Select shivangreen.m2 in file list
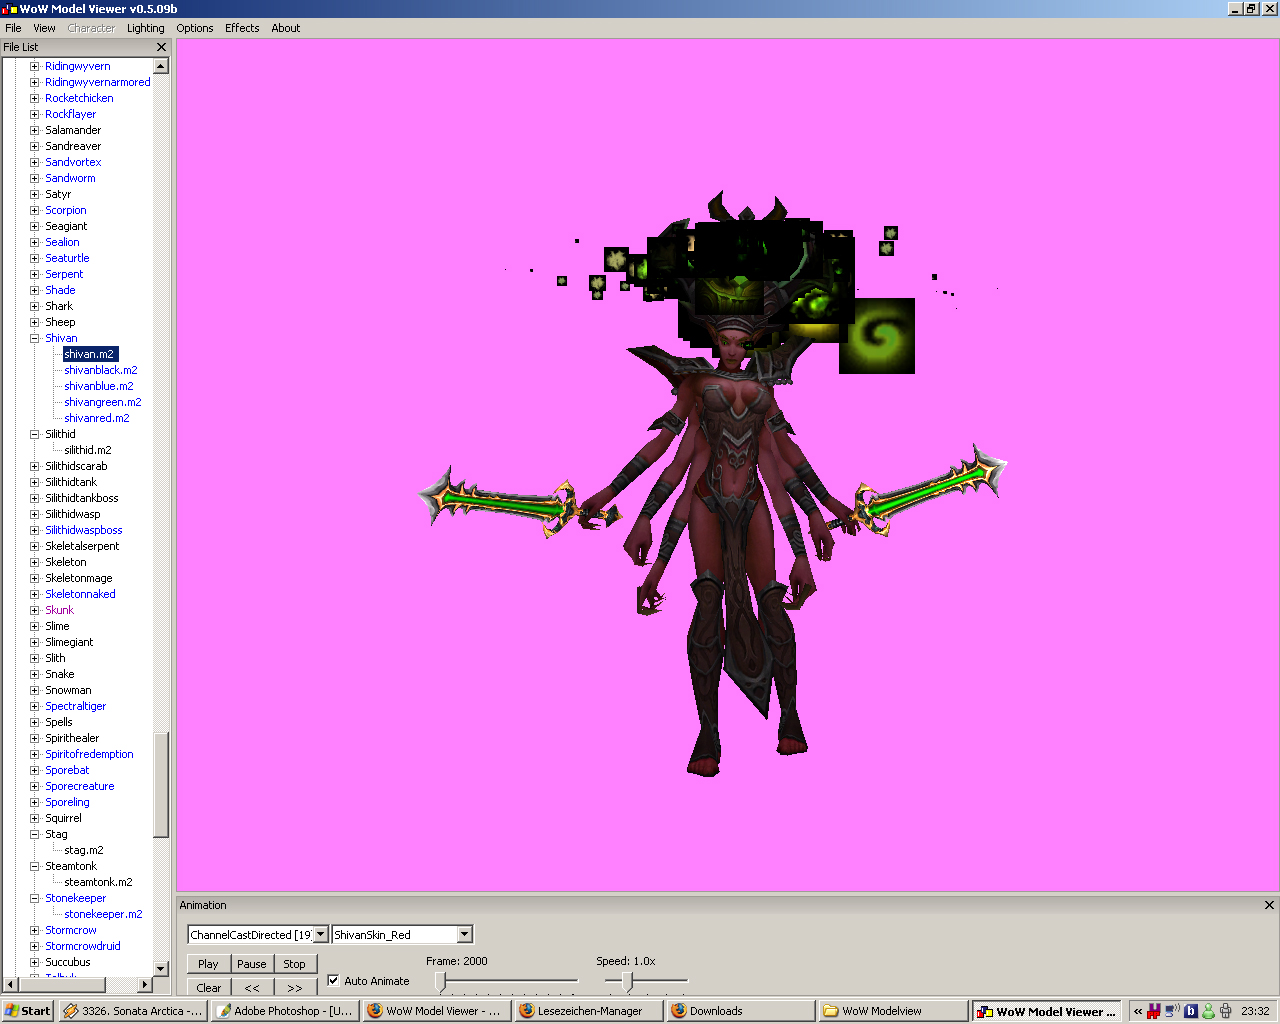1280x1024 pixels. (x=102, y=402)
